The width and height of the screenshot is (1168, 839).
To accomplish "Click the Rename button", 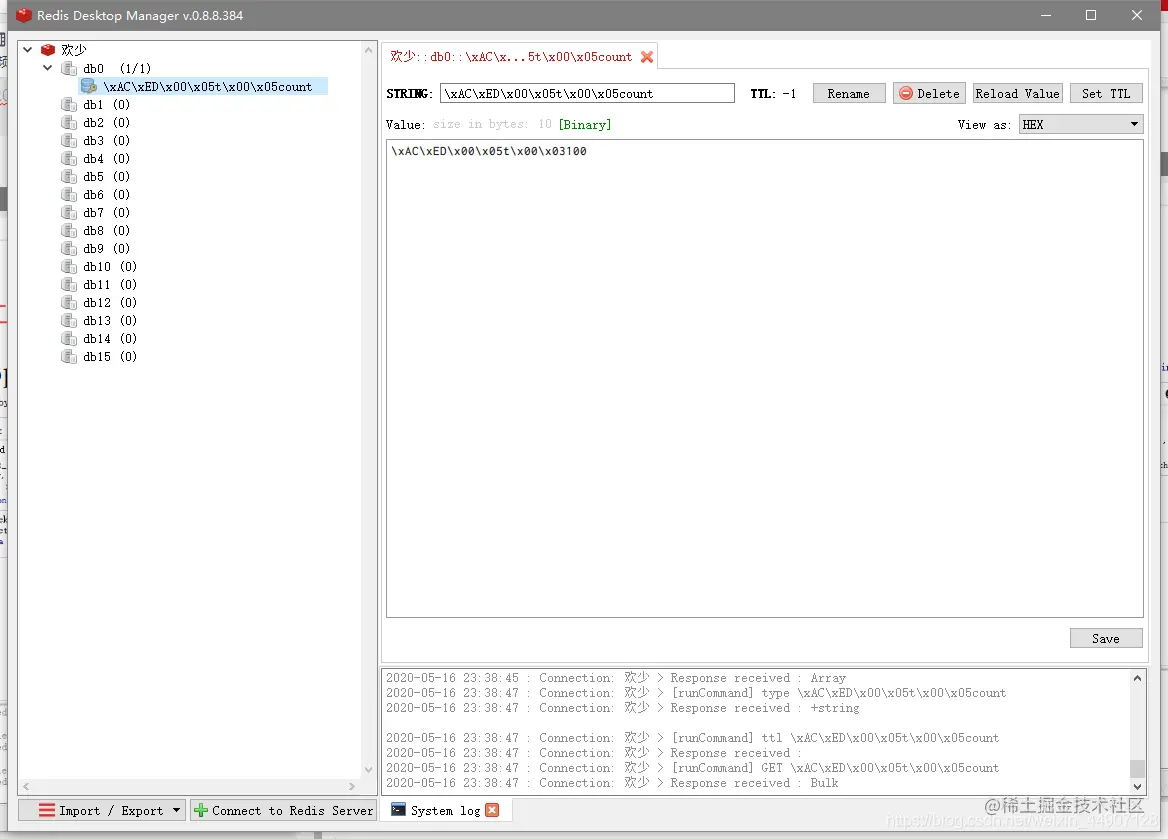I will [x=848, y=93].
